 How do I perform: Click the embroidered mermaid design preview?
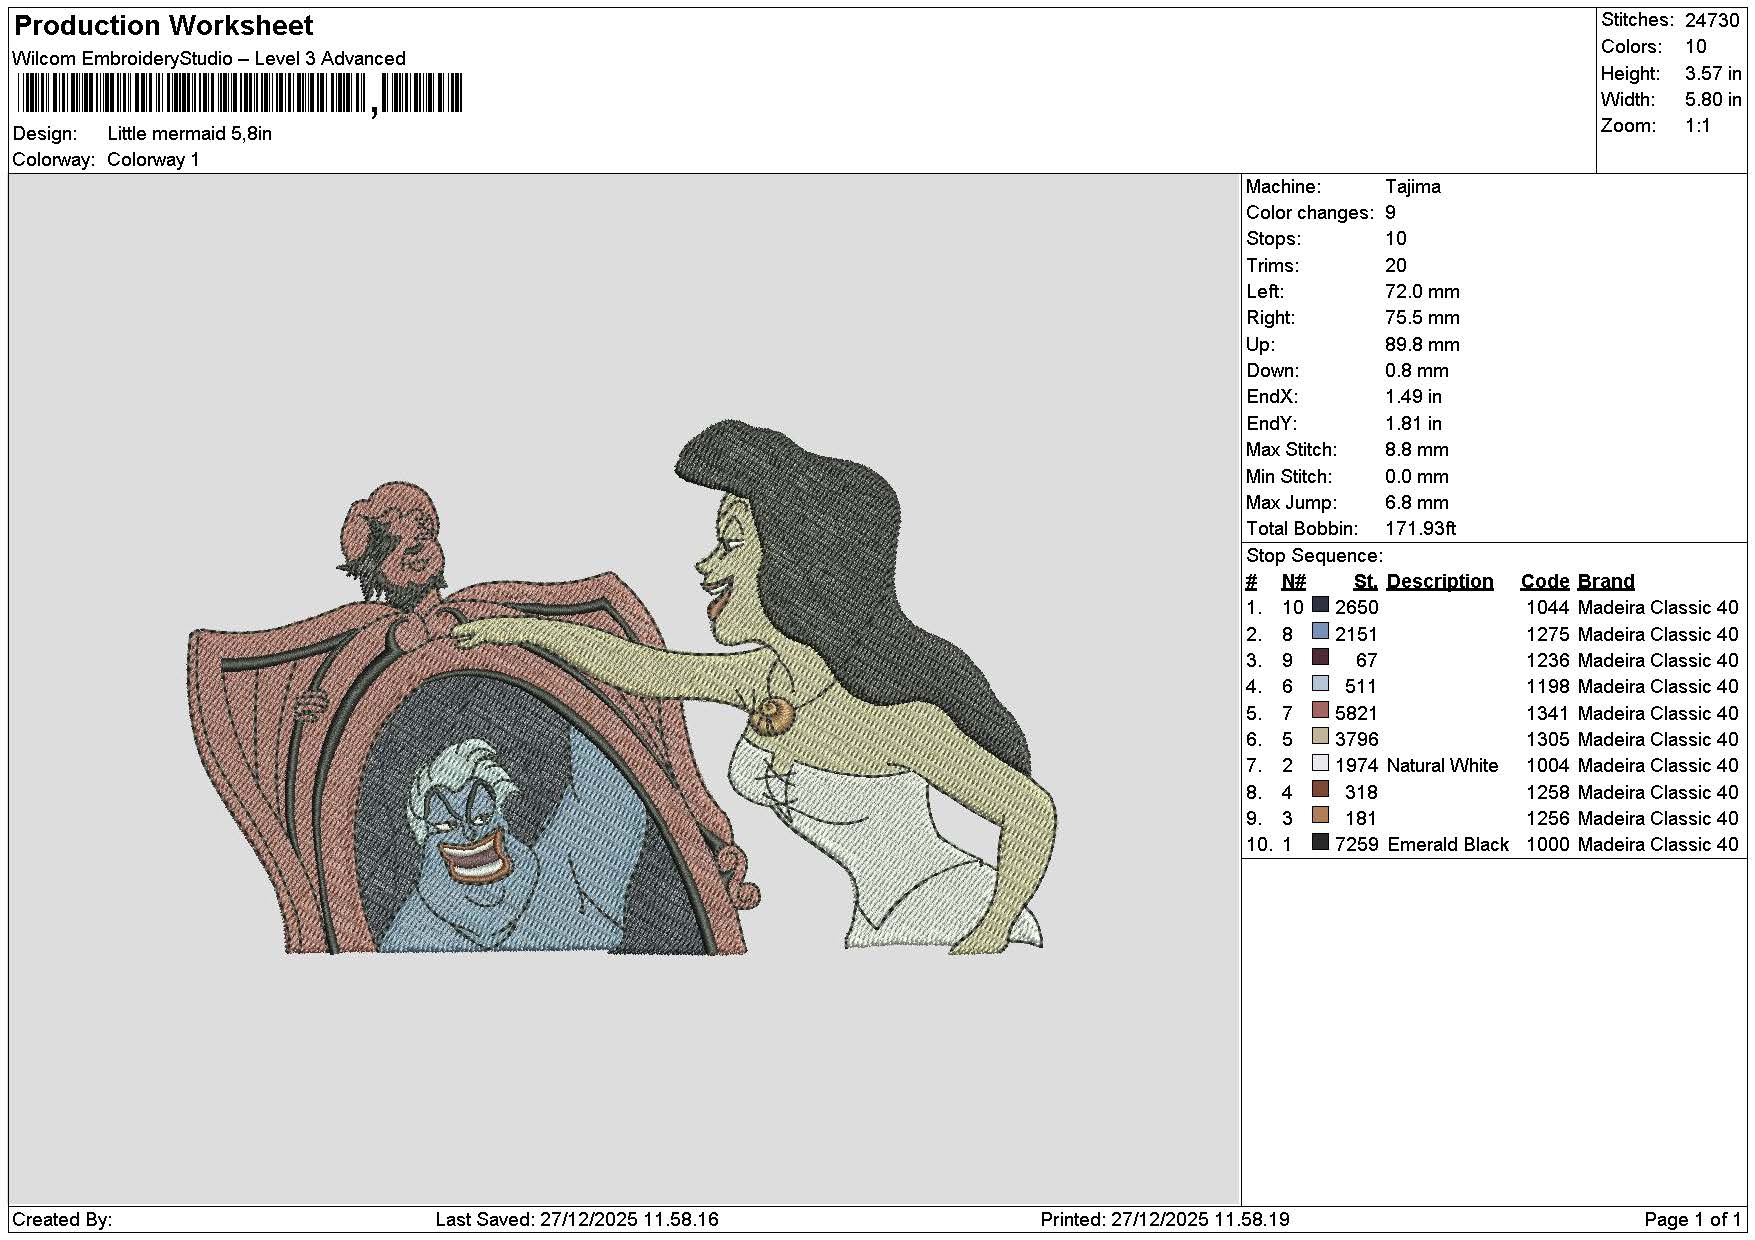tap(624, 688)
